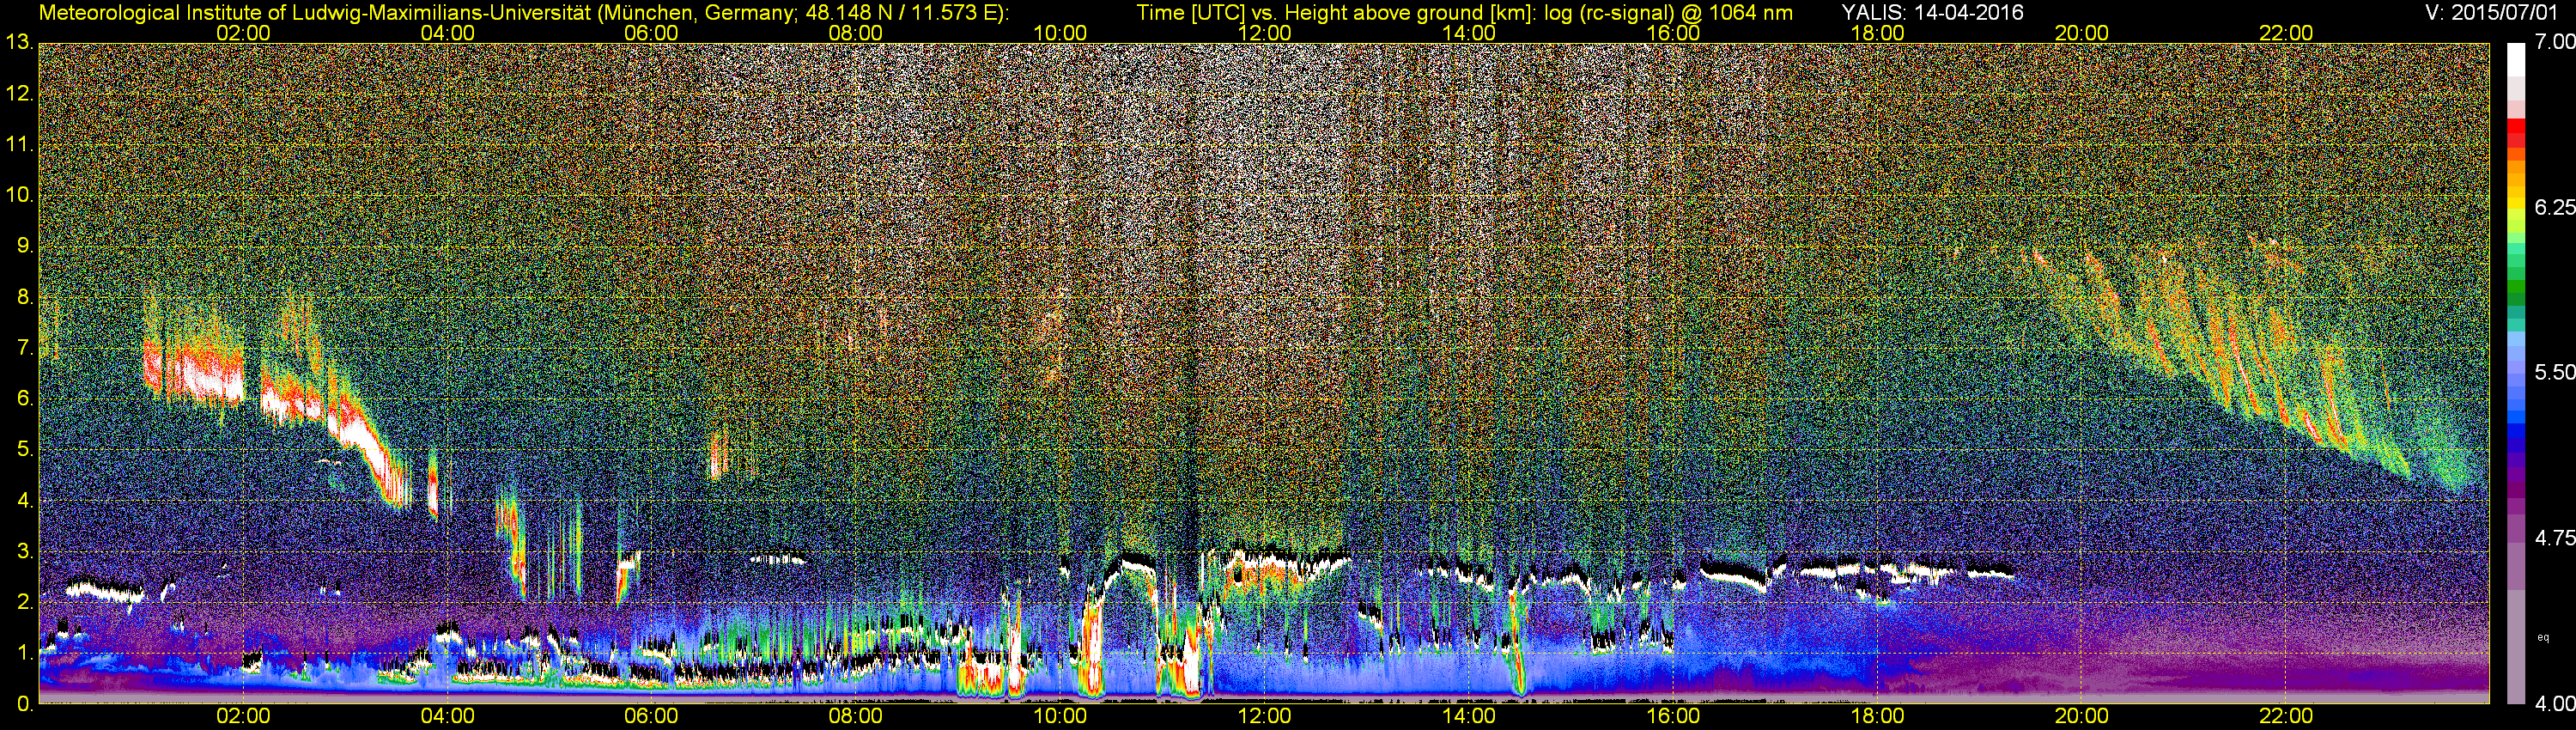
Task: Click the 18:00 label on the bottom time axis
Action: (x=1877, y=716)
